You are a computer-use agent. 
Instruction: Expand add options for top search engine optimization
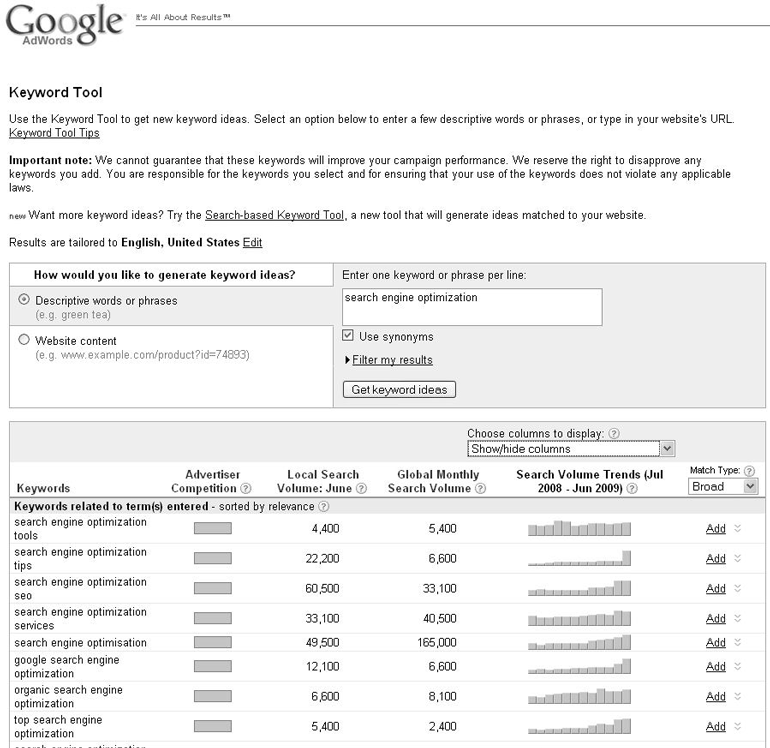pyautogui.click(x=738, y=726)
